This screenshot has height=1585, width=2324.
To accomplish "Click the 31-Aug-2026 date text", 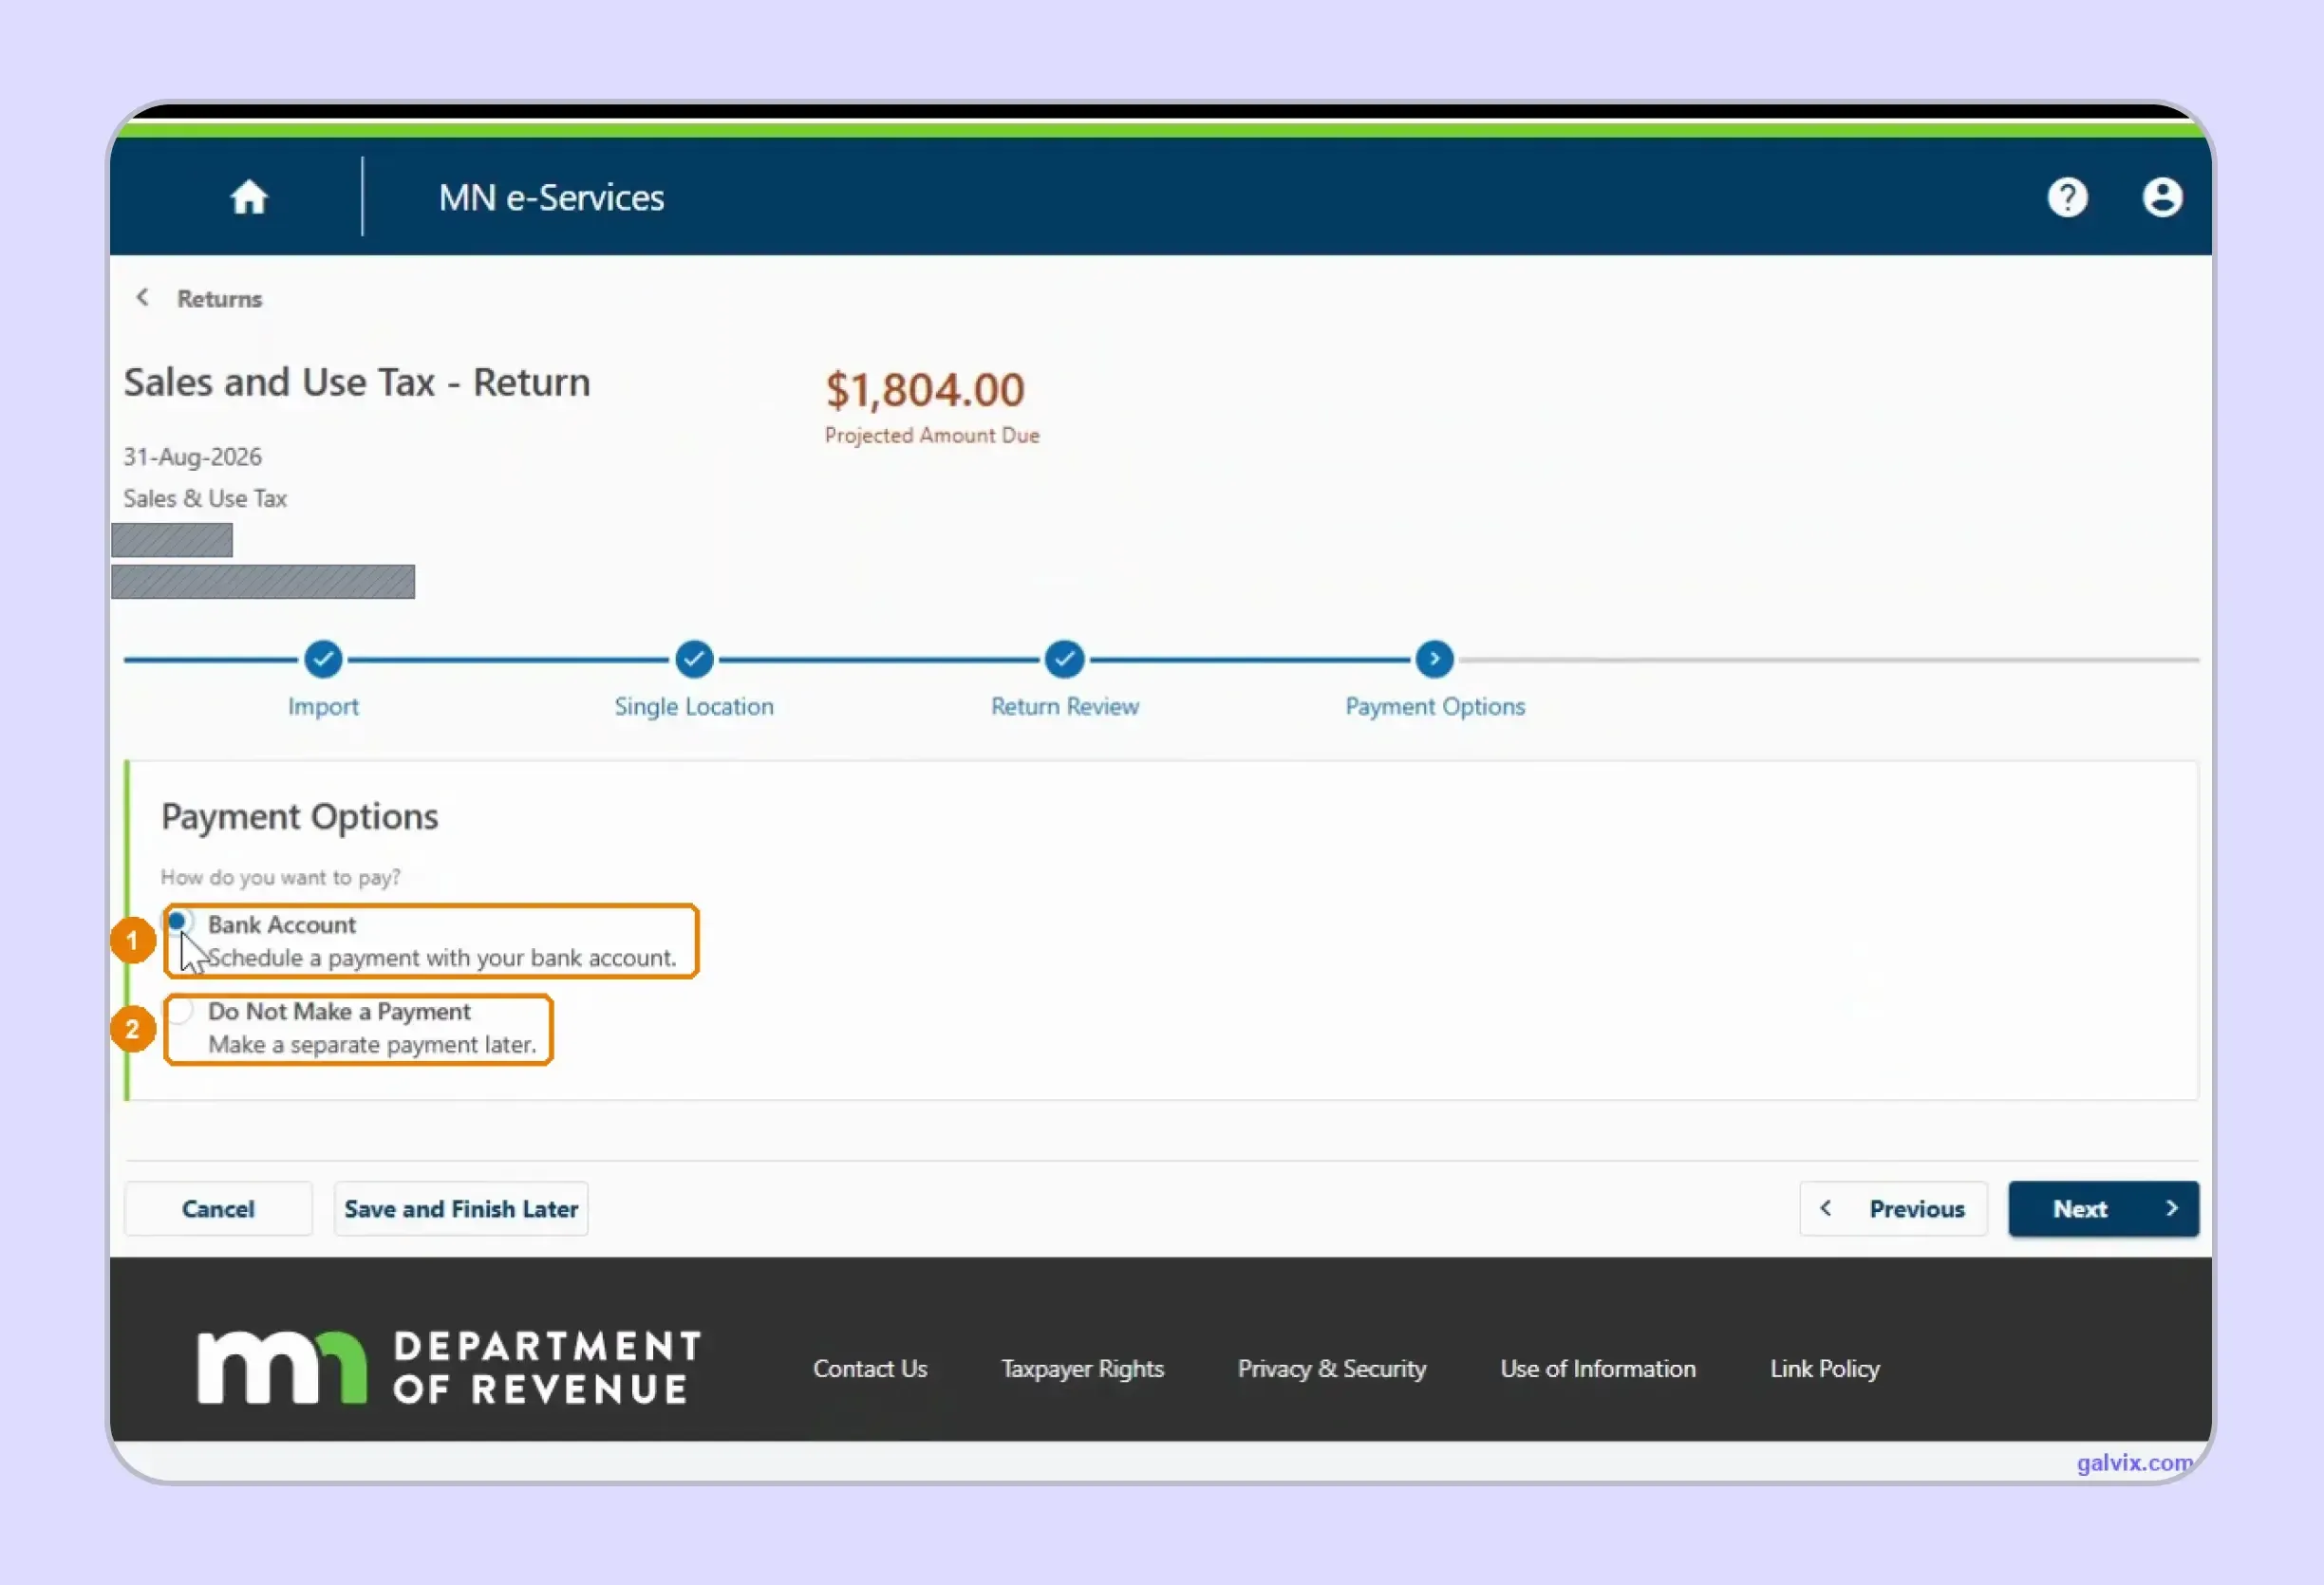I will tap(192, 456).
